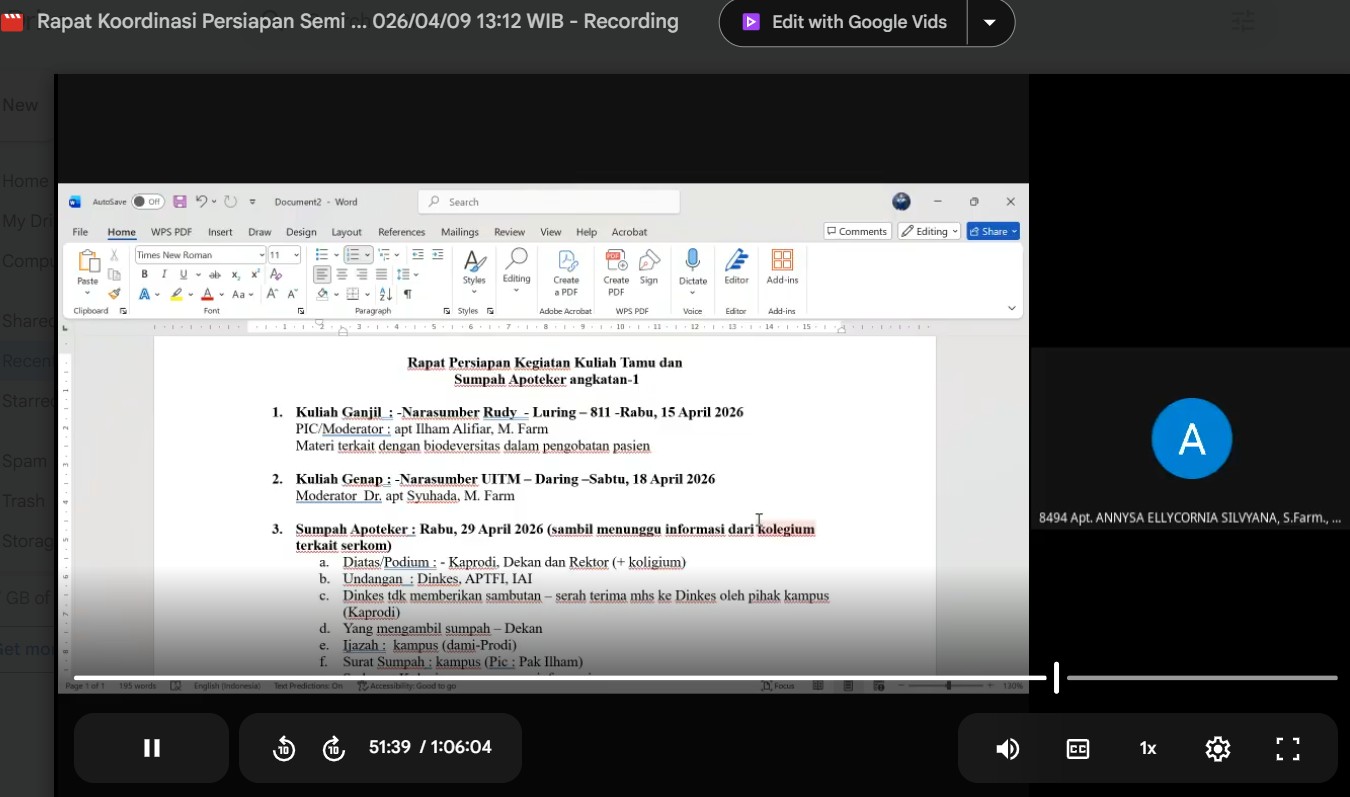The width and height of the screenshot is (1350, 797).
Task: Toggle Bold formatting in the Font group
Action: (x=144, y=275)
